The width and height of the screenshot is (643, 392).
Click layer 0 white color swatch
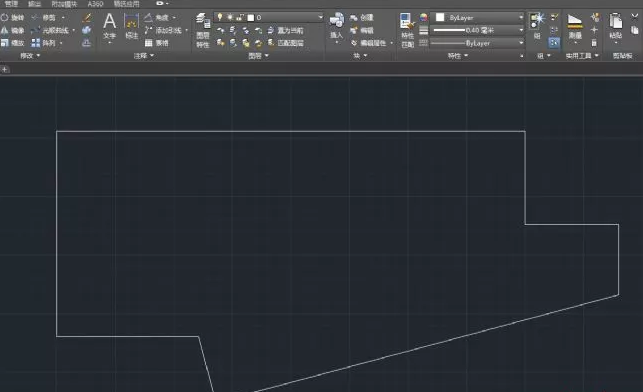(x=251, y=17)
